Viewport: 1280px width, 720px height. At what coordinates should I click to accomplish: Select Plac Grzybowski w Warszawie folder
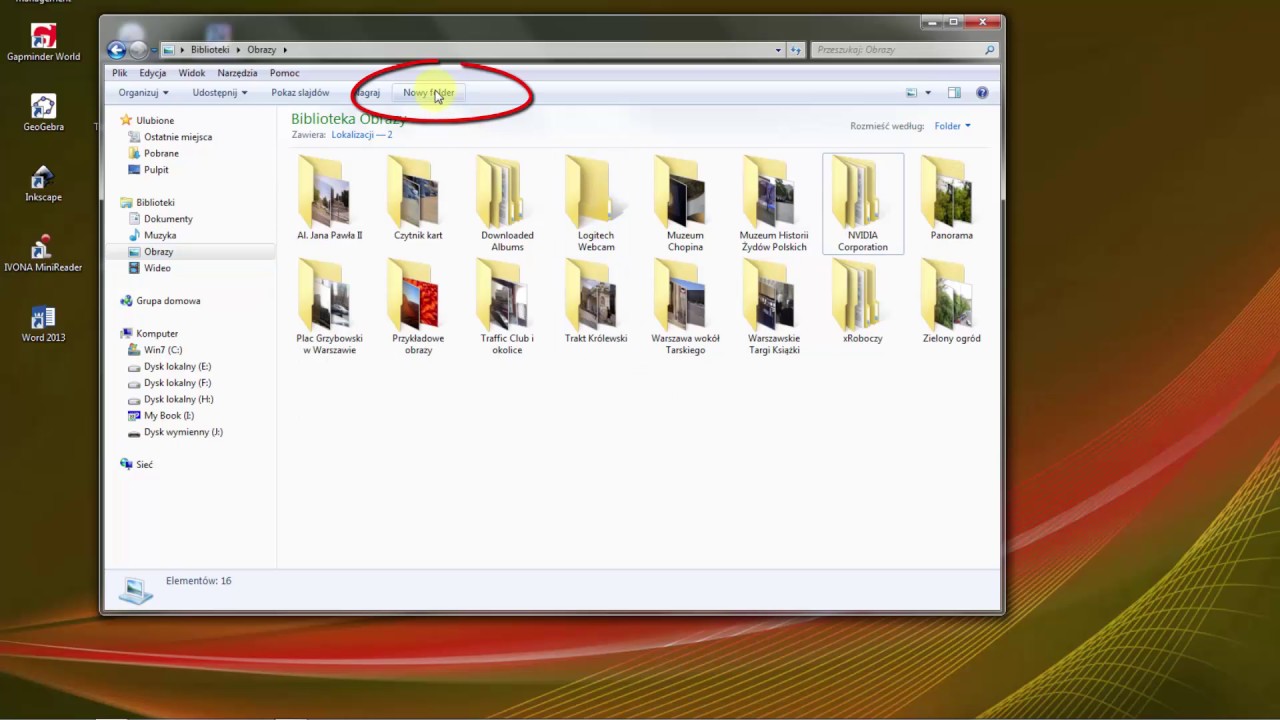[x=329, y=307]
